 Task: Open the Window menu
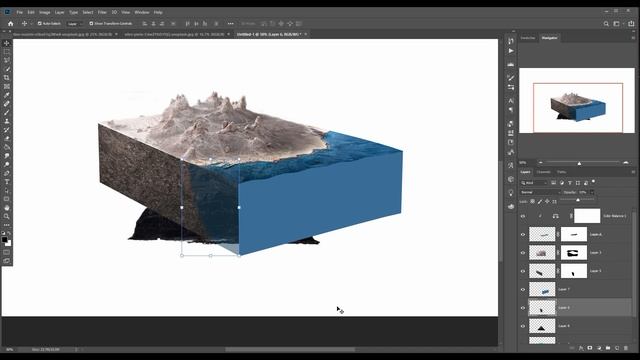click(142, 12)
